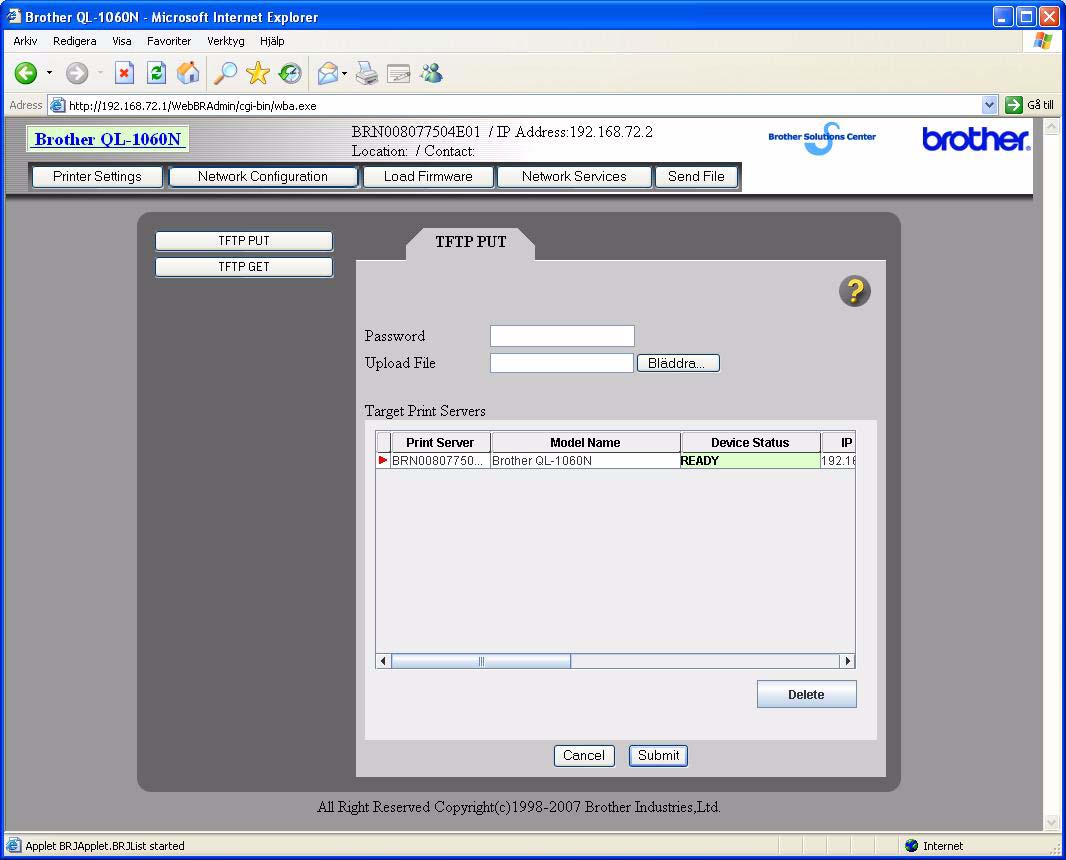Select TFTP PUT in the sidebar
Viewport: 1066px width, 860px height.
tap(244, 241)
